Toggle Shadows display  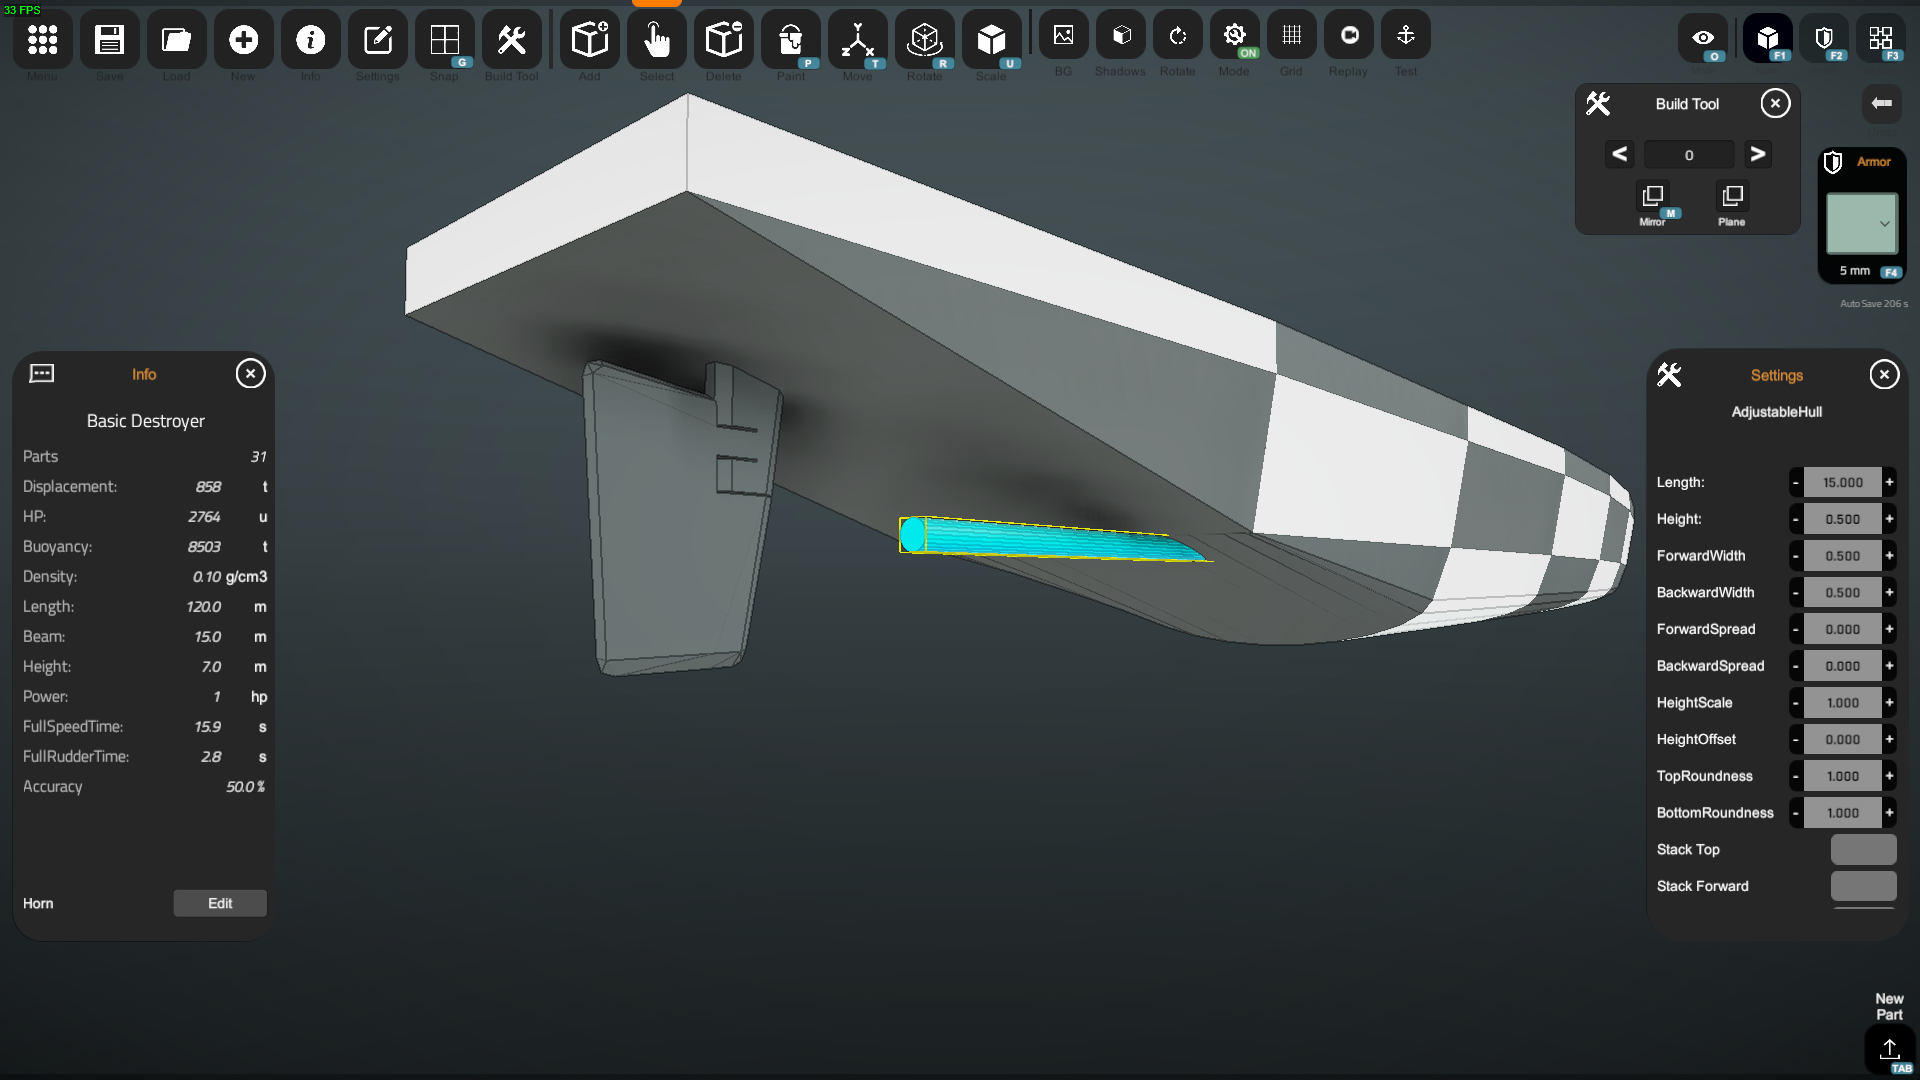coord(1121,36)
